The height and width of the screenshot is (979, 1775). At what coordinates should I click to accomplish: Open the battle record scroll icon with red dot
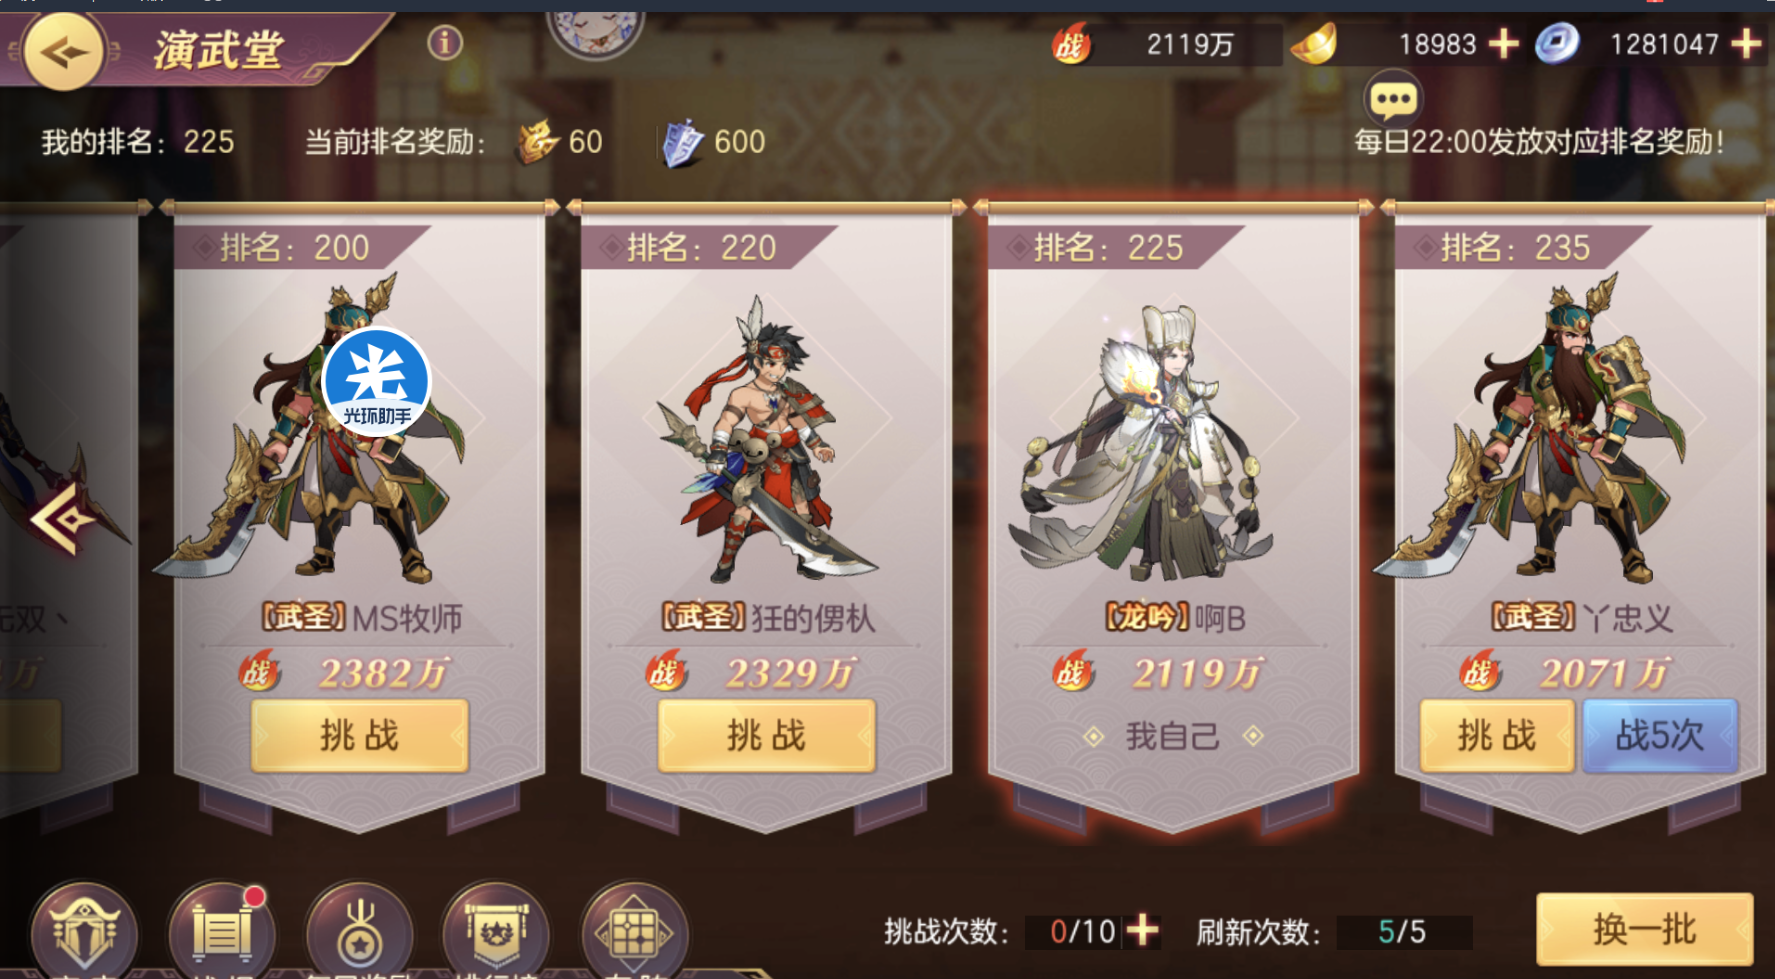tap(222, 931)
